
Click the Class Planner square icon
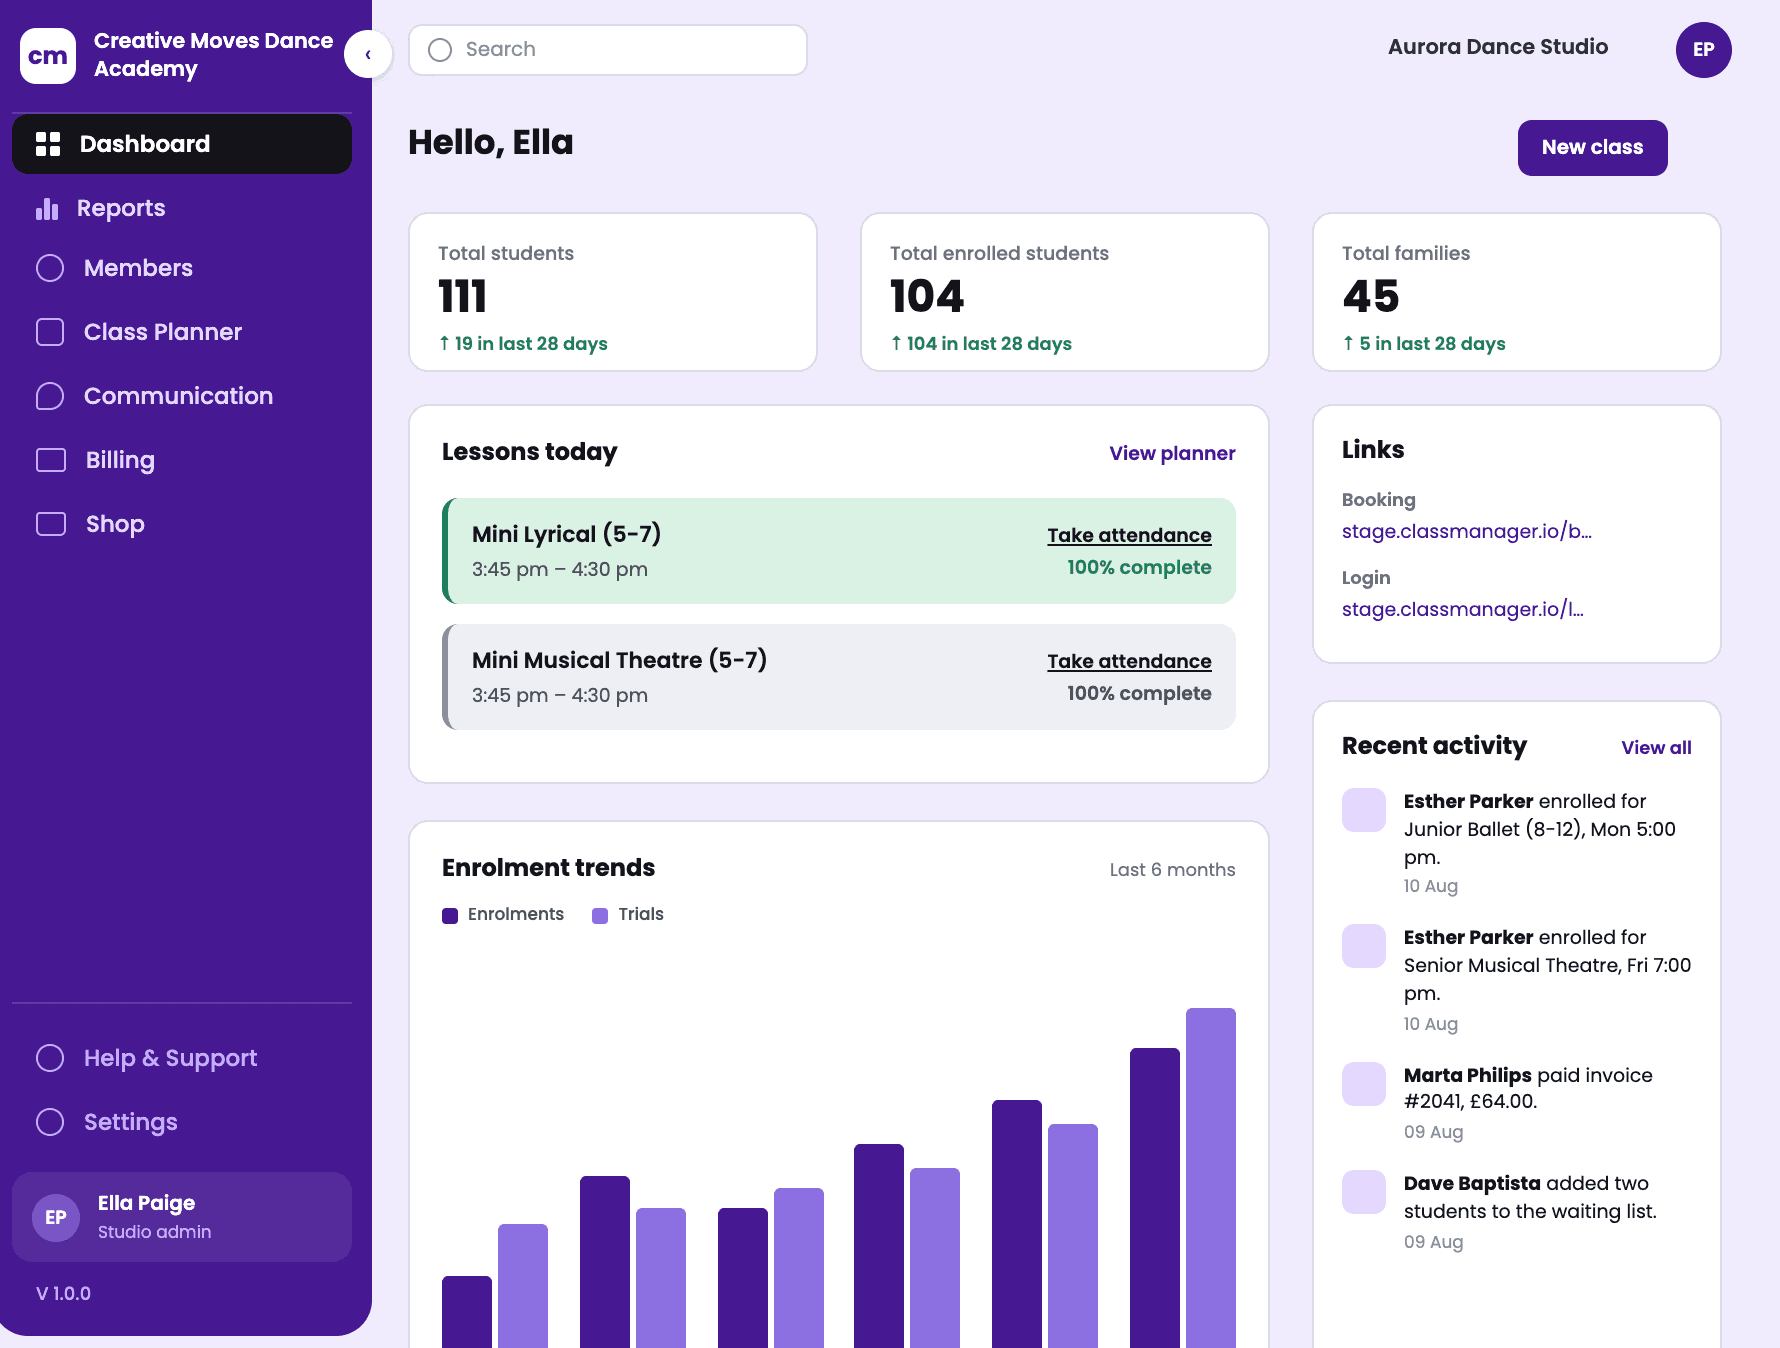(50, 332)
